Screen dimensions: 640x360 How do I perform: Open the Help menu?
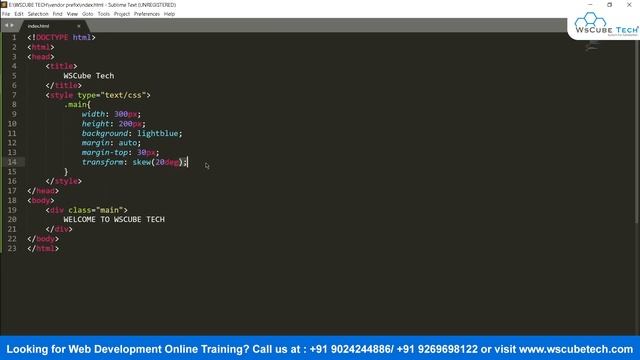click(169, 14)
